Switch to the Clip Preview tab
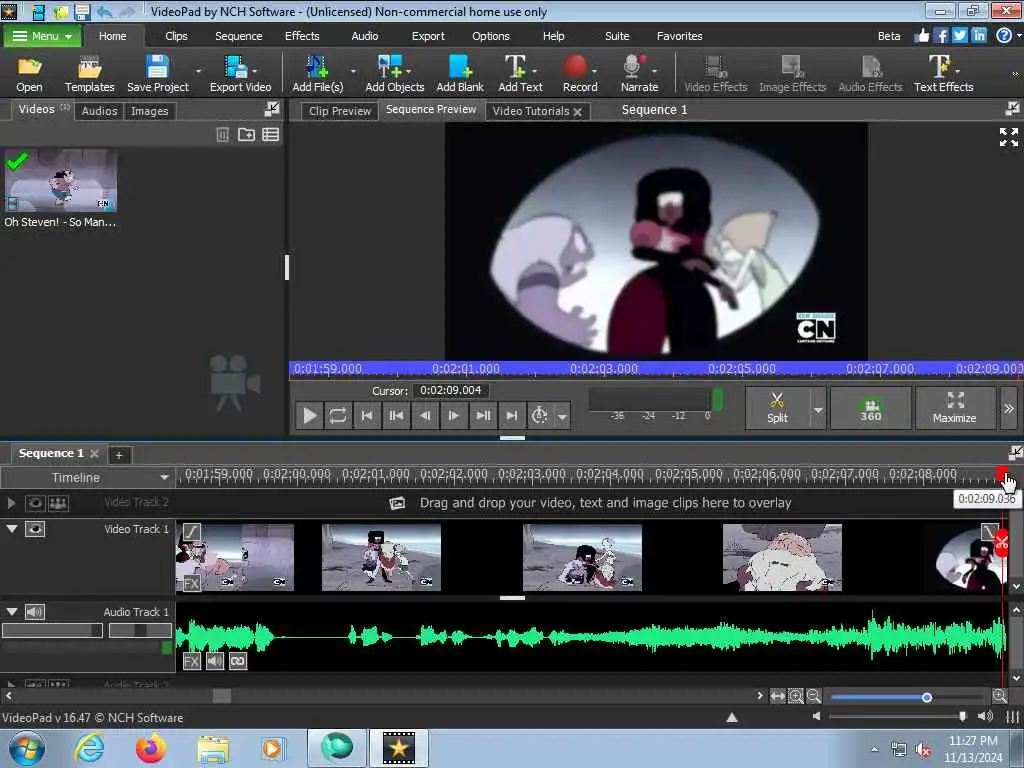Image resolution: width=1024 pixels, height=768 pixels. coord(340,111)
